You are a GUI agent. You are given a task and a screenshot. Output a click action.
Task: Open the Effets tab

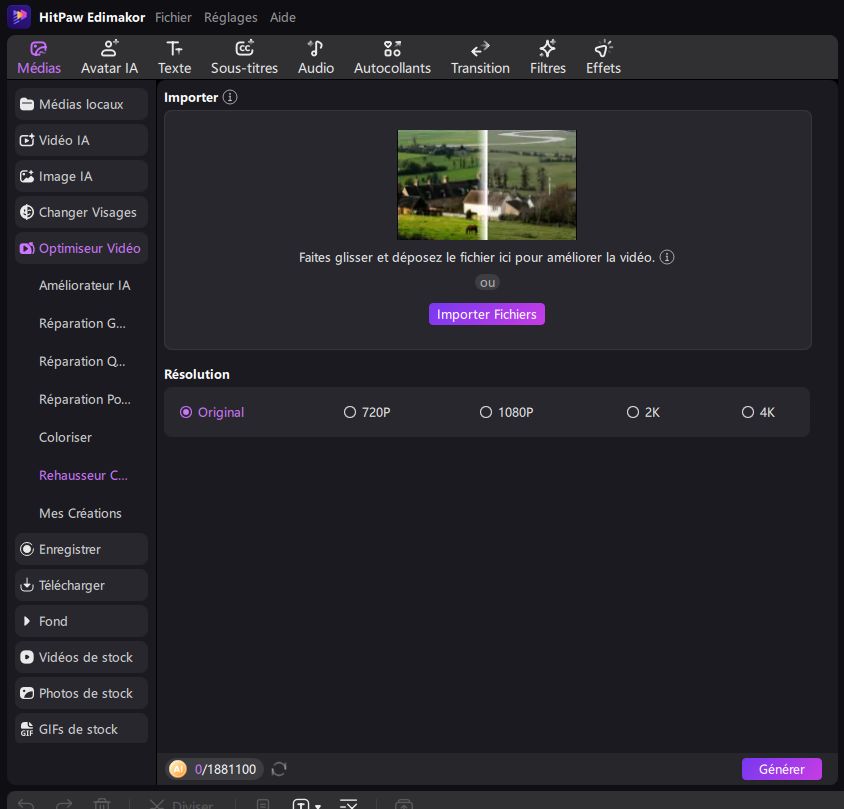603,58
